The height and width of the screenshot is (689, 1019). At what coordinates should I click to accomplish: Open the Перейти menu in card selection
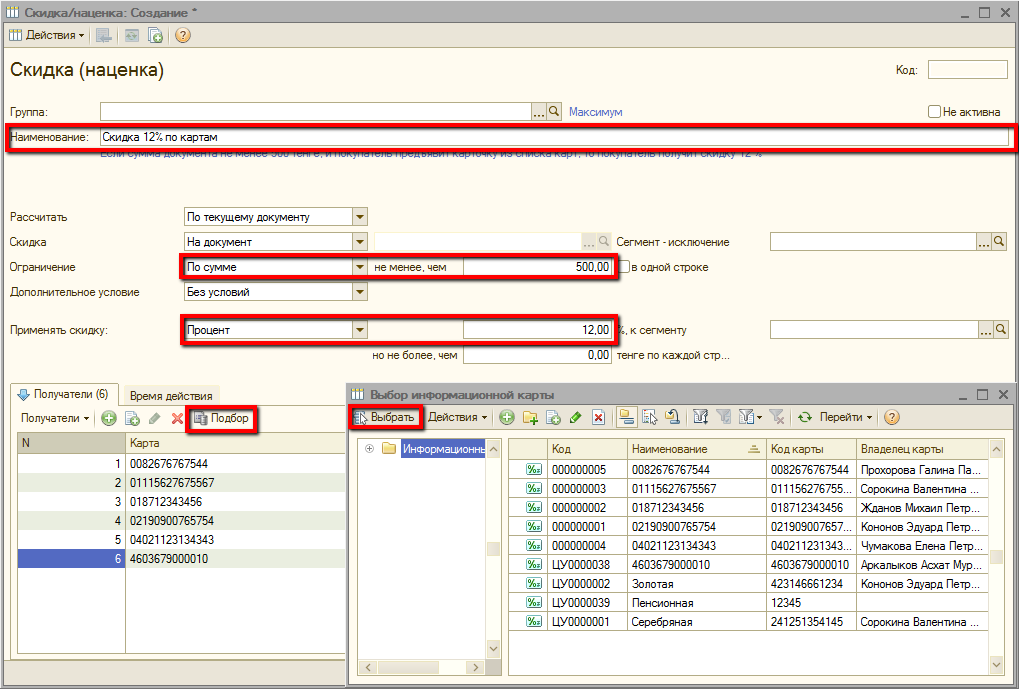tap(845, 417)
